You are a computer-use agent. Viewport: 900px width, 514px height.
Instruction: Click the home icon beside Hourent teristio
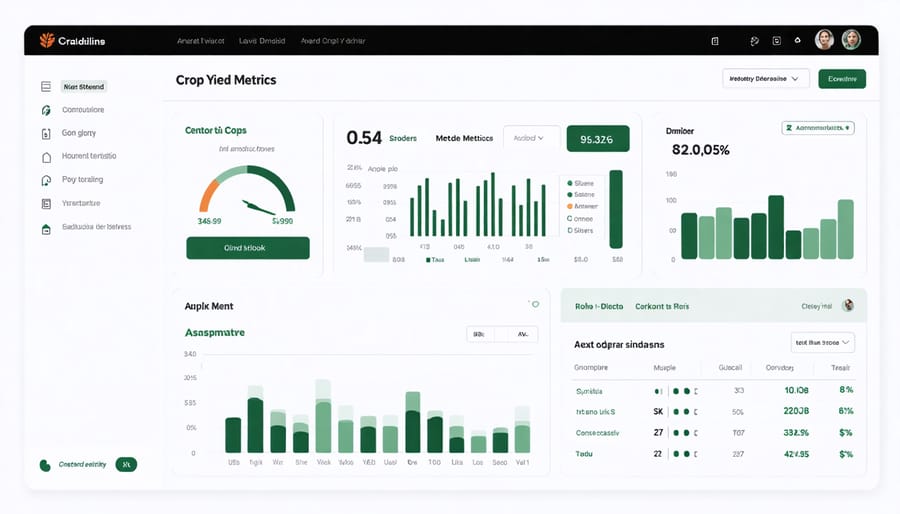pos(46,157)
